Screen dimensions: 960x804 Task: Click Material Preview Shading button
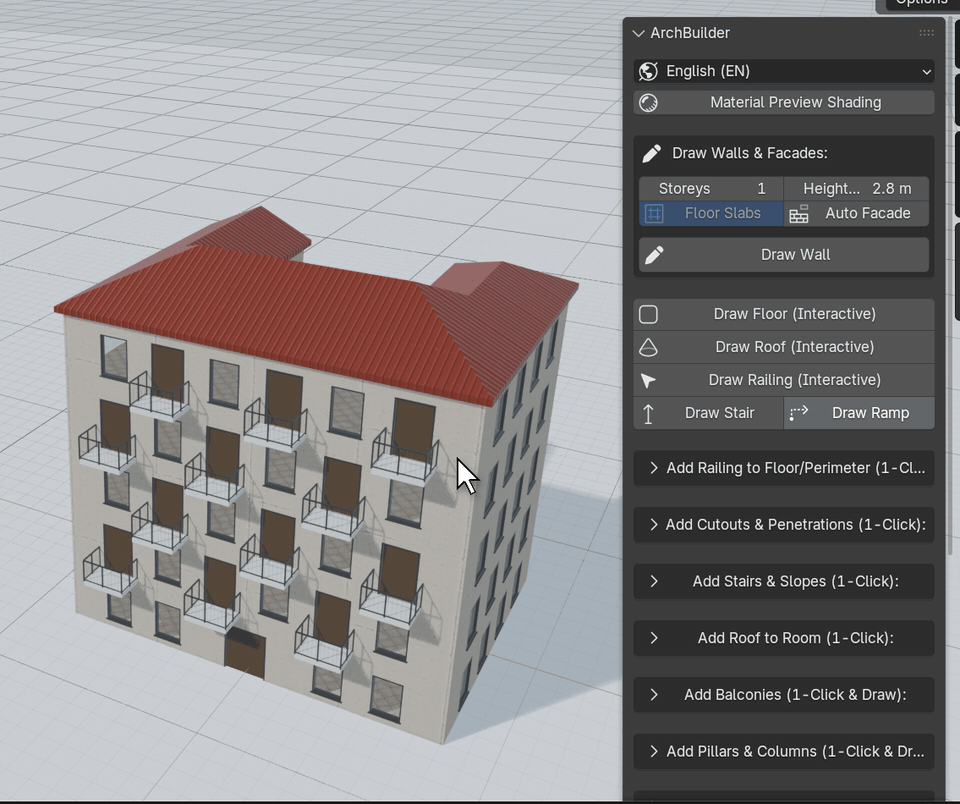pos(784,102)
